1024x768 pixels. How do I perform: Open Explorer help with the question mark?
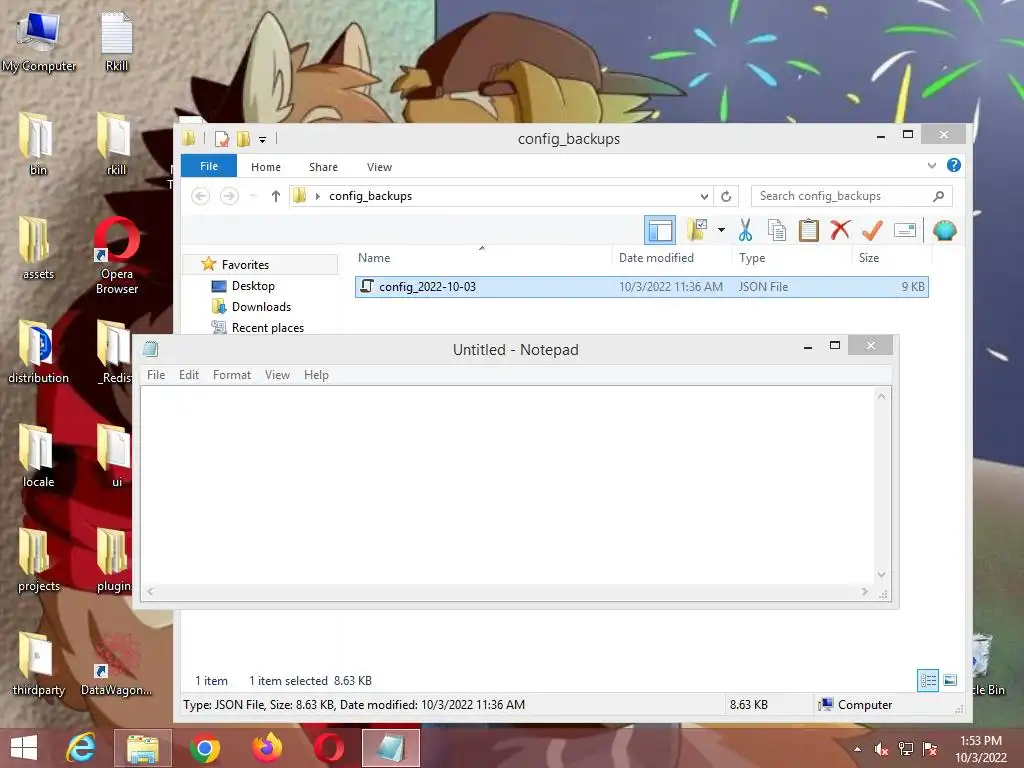point(953,165)
